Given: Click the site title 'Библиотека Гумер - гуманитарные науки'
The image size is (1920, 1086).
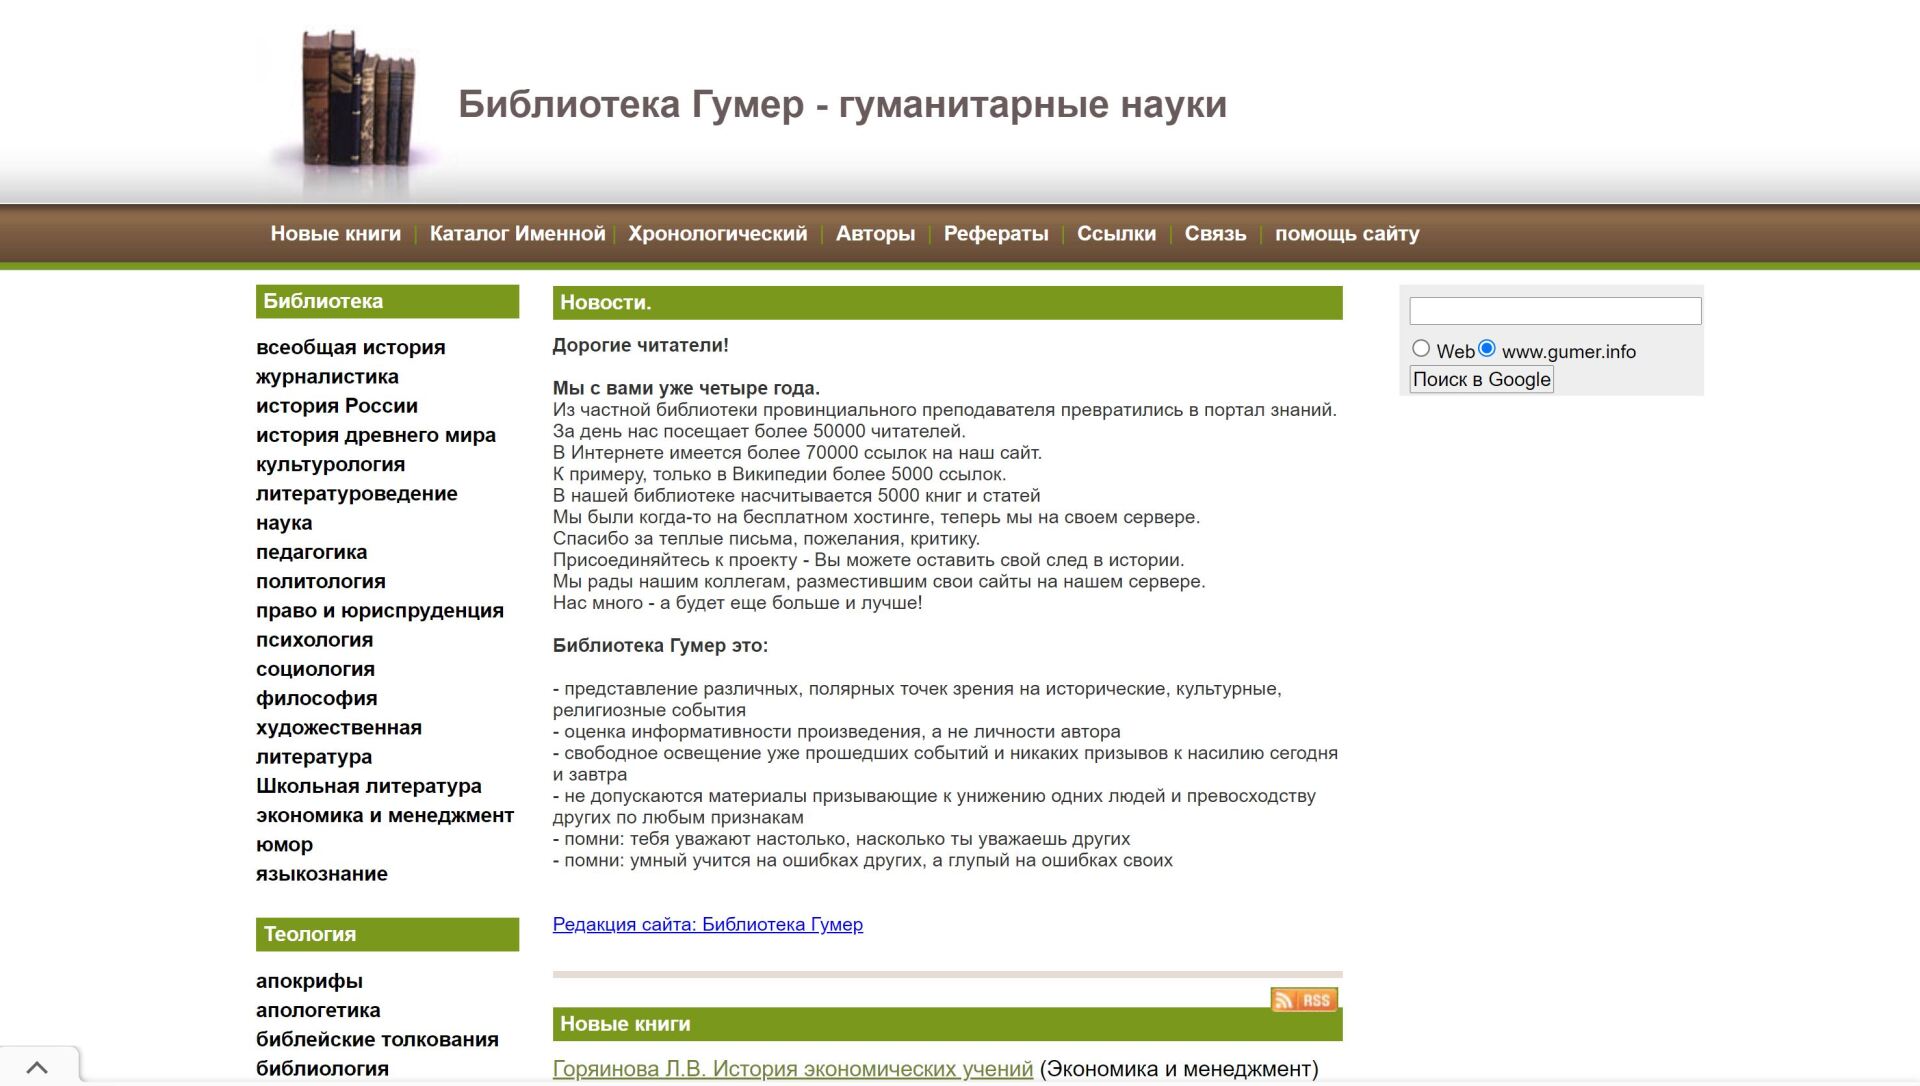Looking at the screenshot, I should click(842, 104).
